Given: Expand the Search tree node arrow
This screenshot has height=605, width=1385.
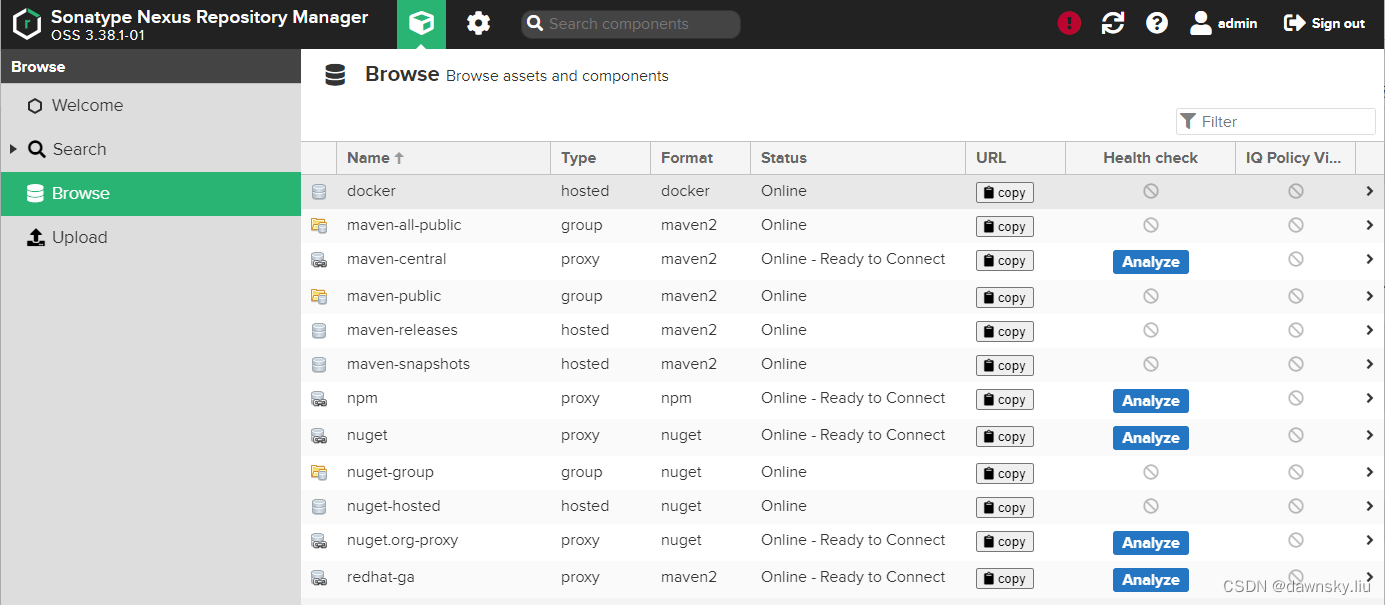Looking at the screenshot, I should tap(13, 149).
